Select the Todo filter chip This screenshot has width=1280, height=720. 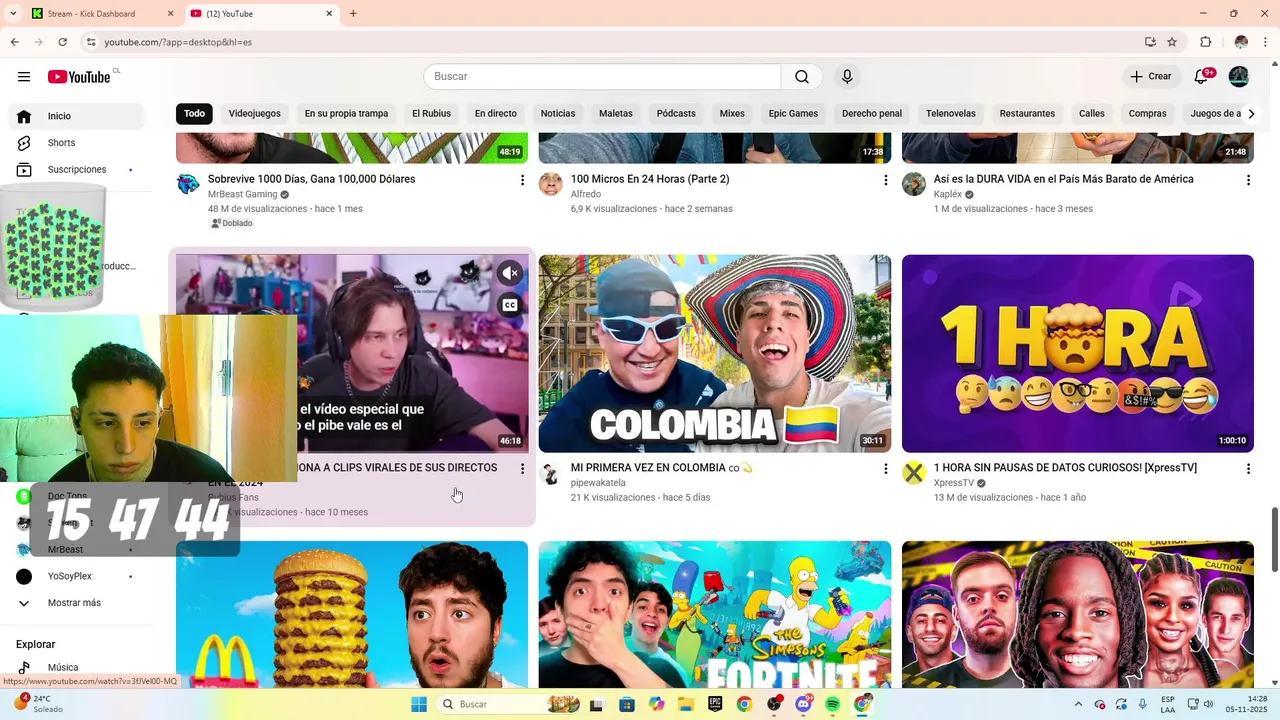tap(195, 113)
